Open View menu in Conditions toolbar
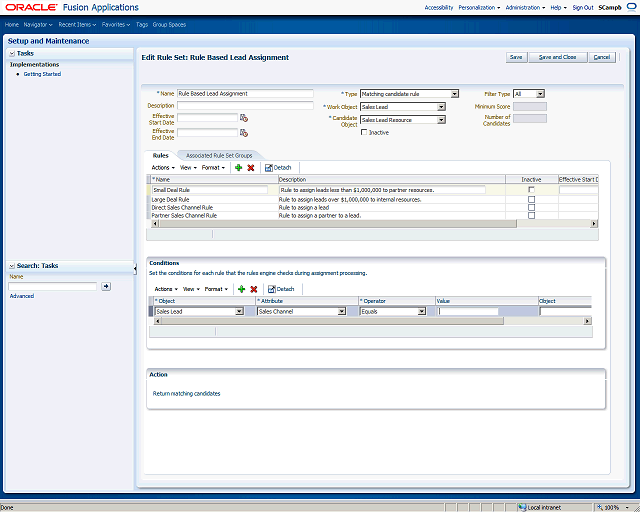The height and width of the screenshot is (512, 640). pyautogui.click(x=191, y=289)
